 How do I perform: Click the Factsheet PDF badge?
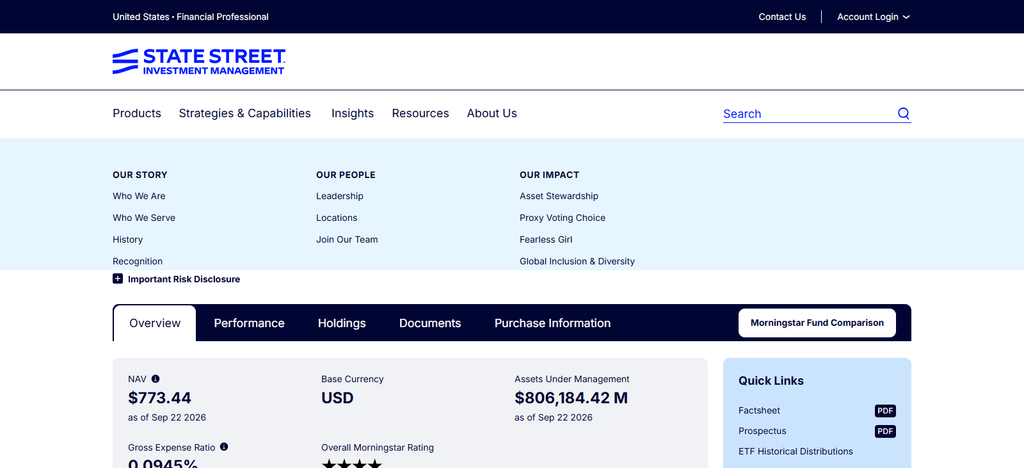(x=885, y=411)
